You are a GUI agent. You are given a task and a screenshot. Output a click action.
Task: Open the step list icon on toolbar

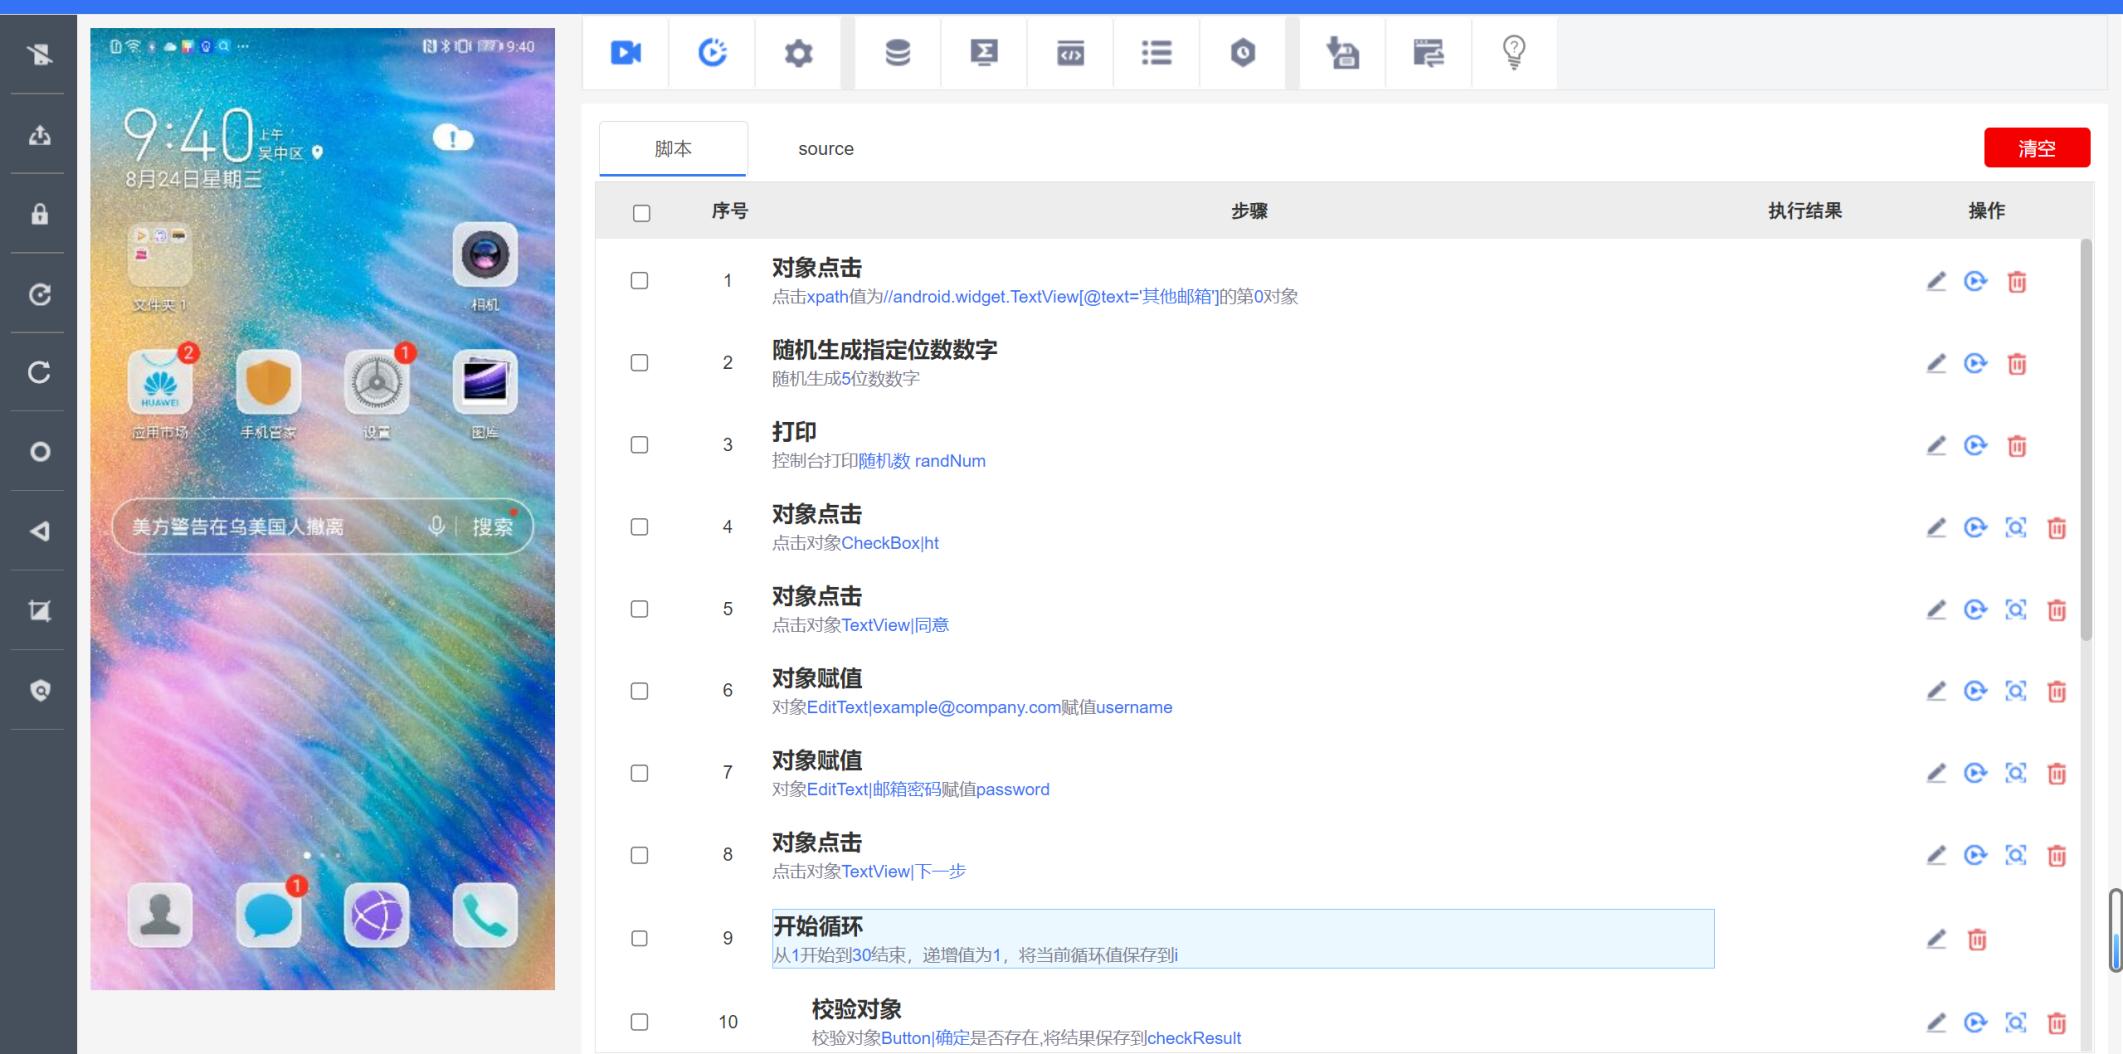point(1155,53)
